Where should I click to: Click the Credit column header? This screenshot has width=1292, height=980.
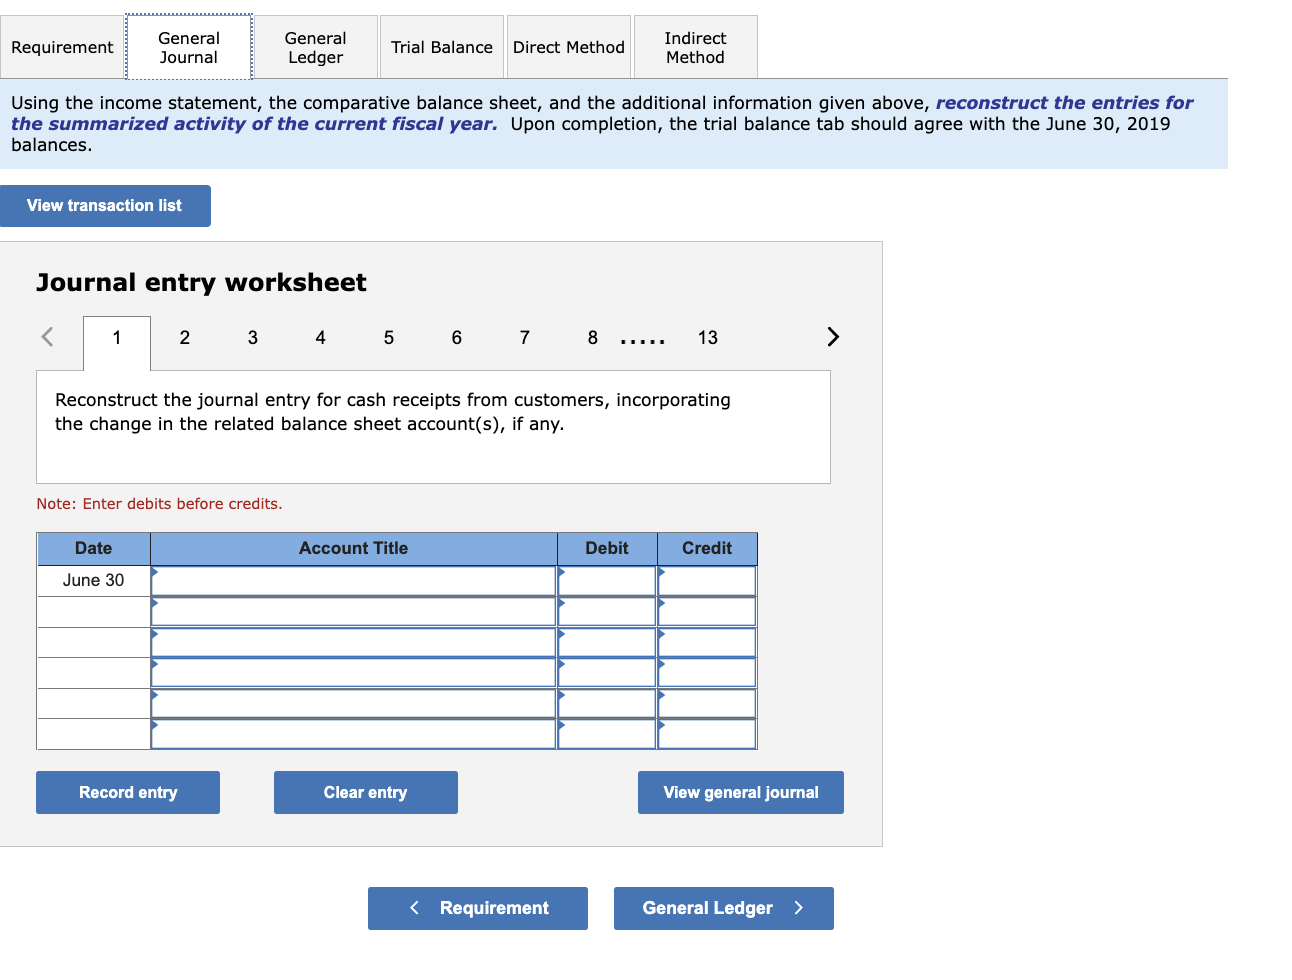point(707,549)
